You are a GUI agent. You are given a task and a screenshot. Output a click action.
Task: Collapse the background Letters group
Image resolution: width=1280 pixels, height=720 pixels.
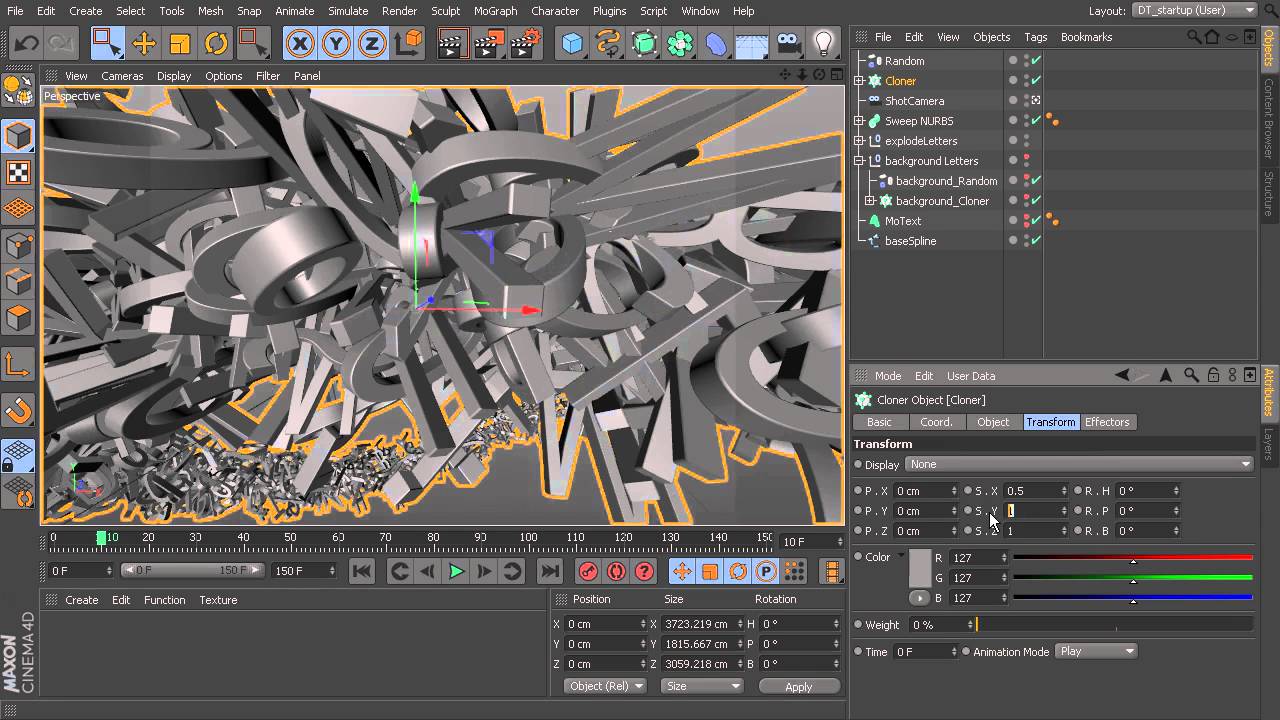pos(859,161)
